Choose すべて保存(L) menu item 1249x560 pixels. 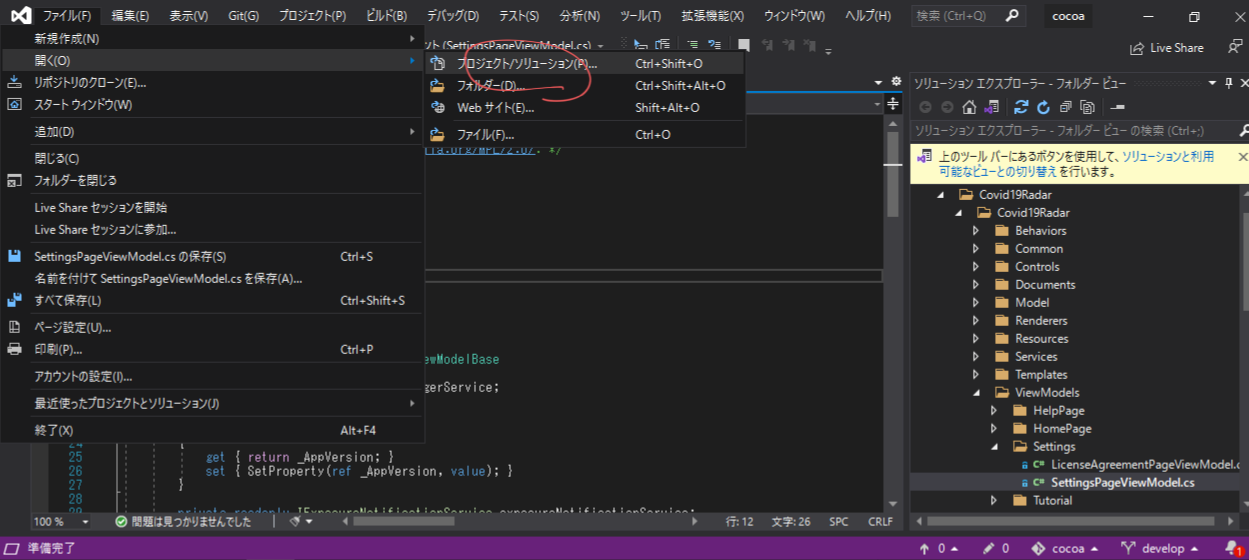[212, 300]
